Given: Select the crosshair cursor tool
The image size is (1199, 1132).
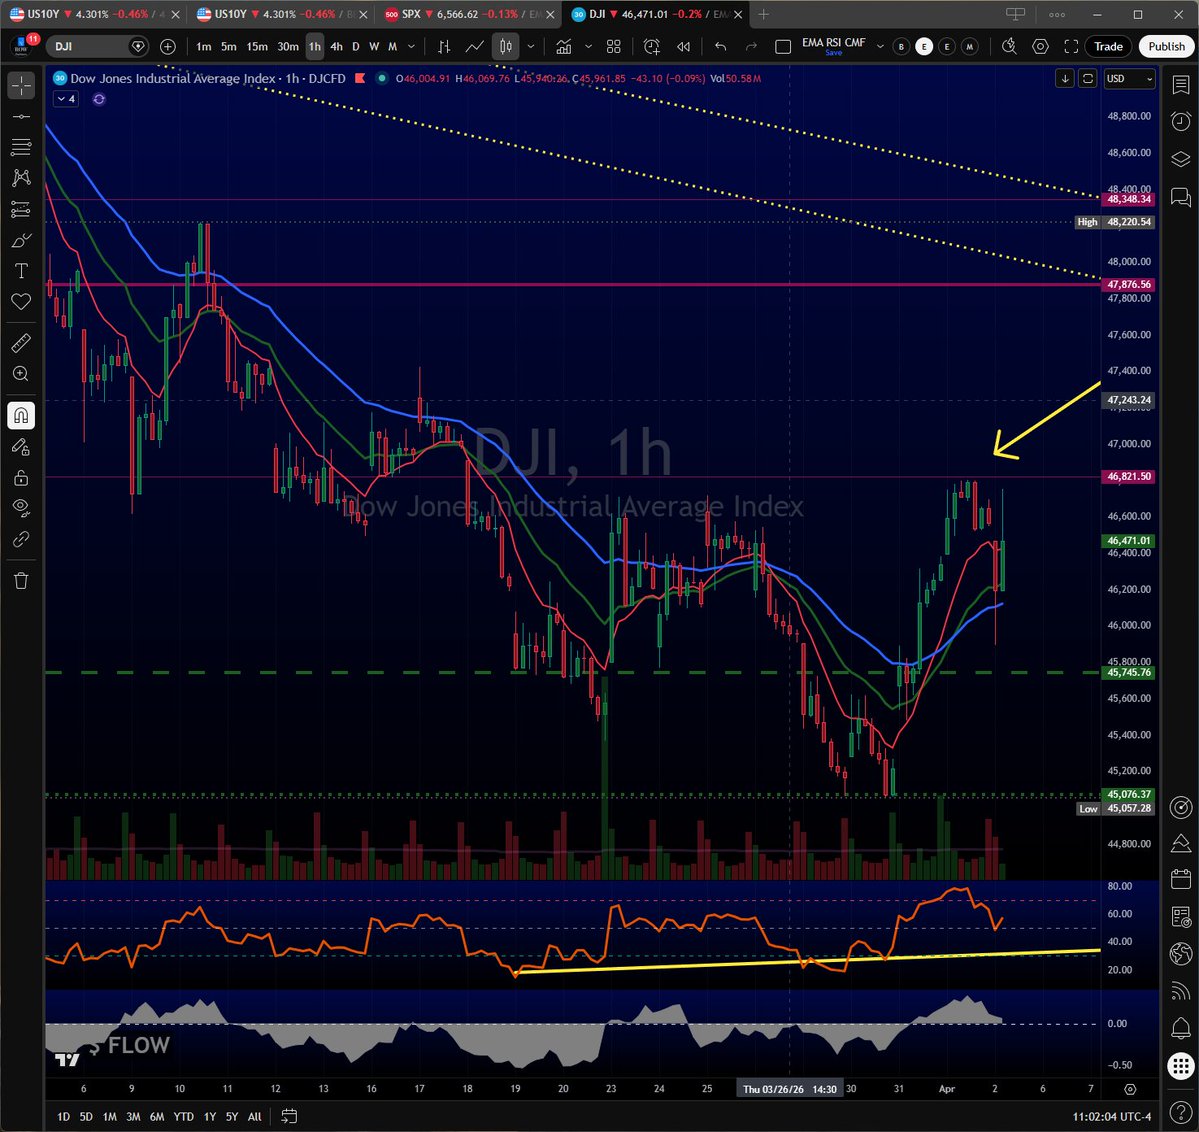Looking at the screenshot, I should [x=21, y=86].
